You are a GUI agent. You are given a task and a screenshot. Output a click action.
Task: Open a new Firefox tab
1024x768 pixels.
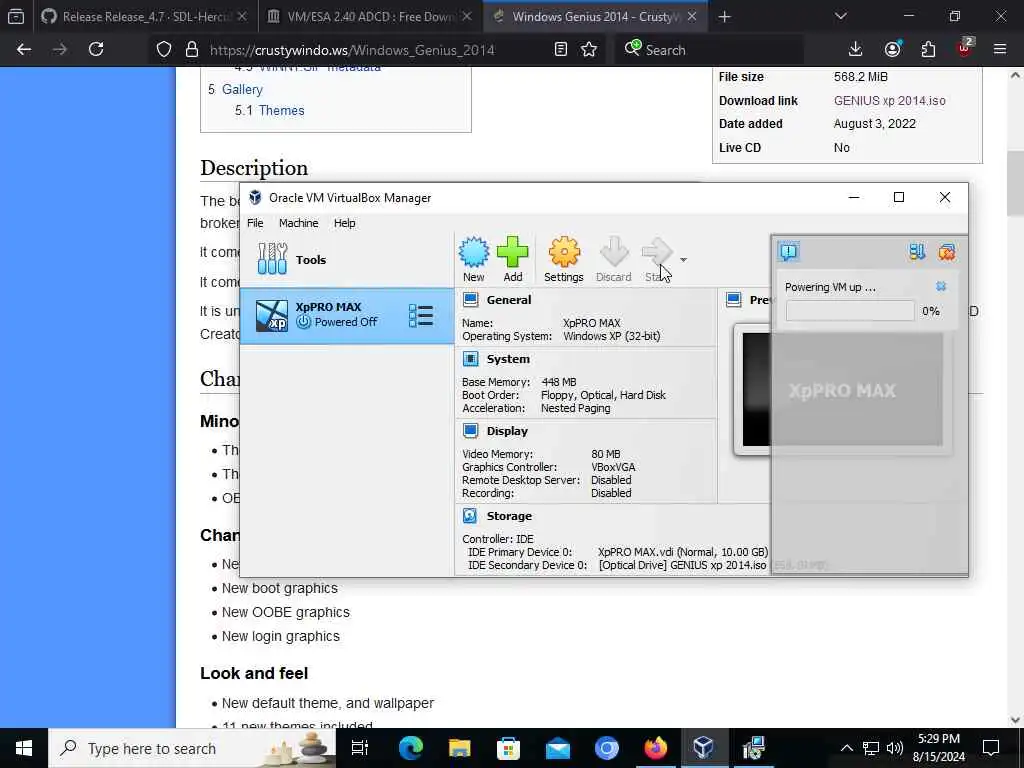[724, 17]
